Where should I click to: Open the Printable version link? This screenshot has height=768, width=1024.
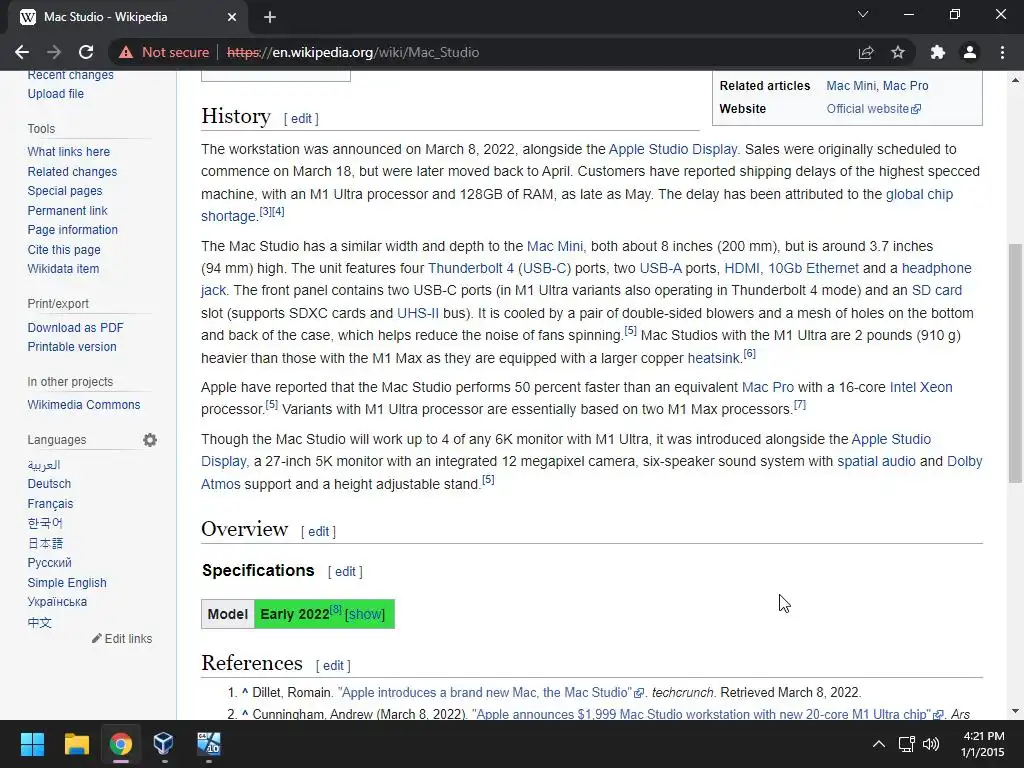point(72,347)
